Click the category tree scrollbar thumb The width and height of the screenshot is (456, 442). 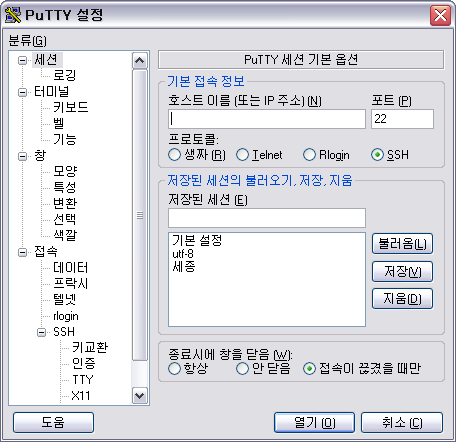(x=140, y=215)
